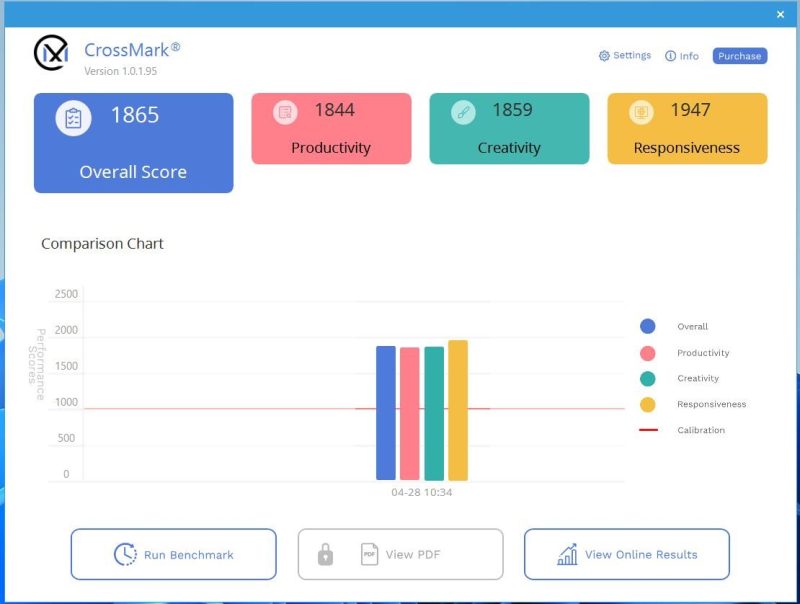This screenshot has width=800, height=604.
Task: Open Settings via the gear icon
Action: (604, 56)
